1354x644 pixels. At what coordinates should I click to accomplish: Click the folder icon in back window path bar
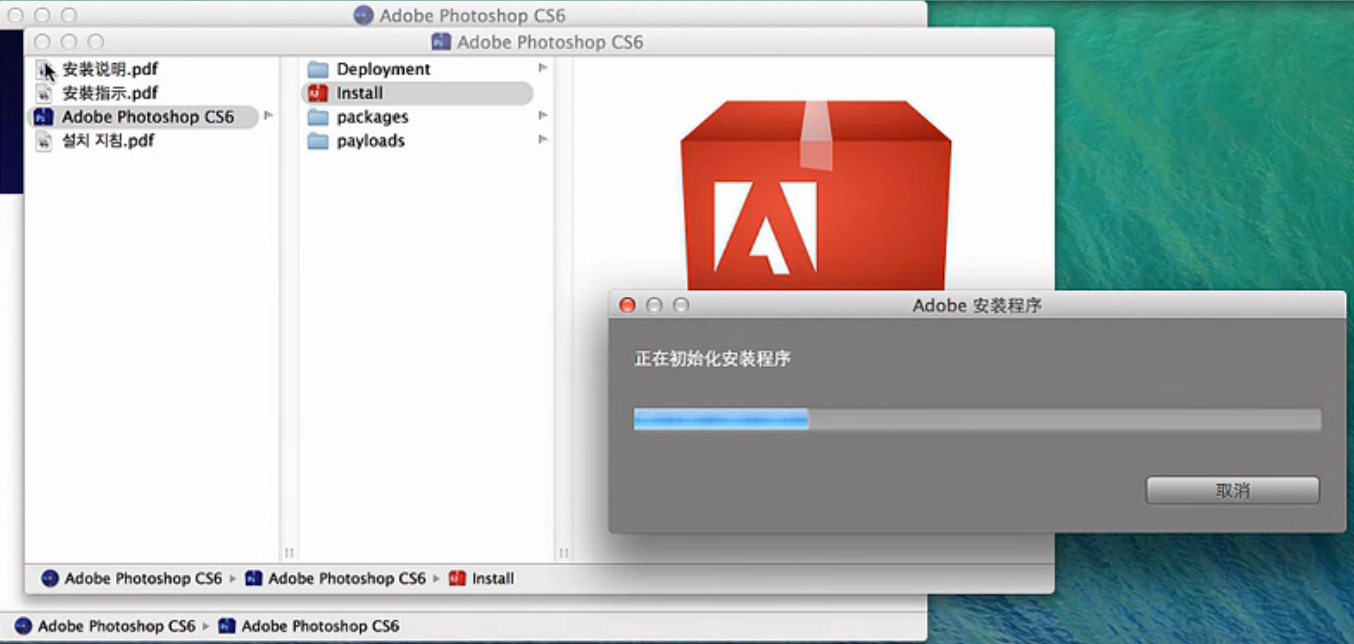pos(227,626)
